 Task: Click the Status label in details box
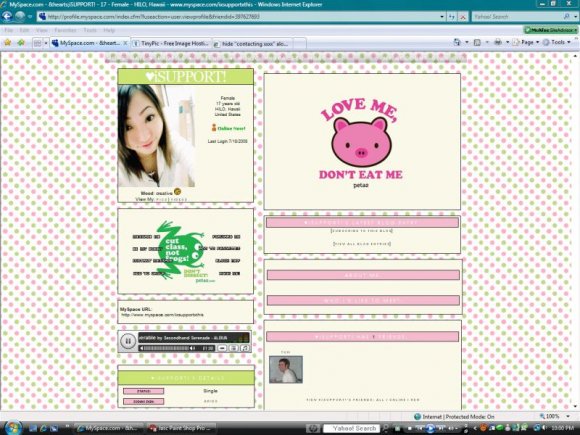(x=144, y=391)
